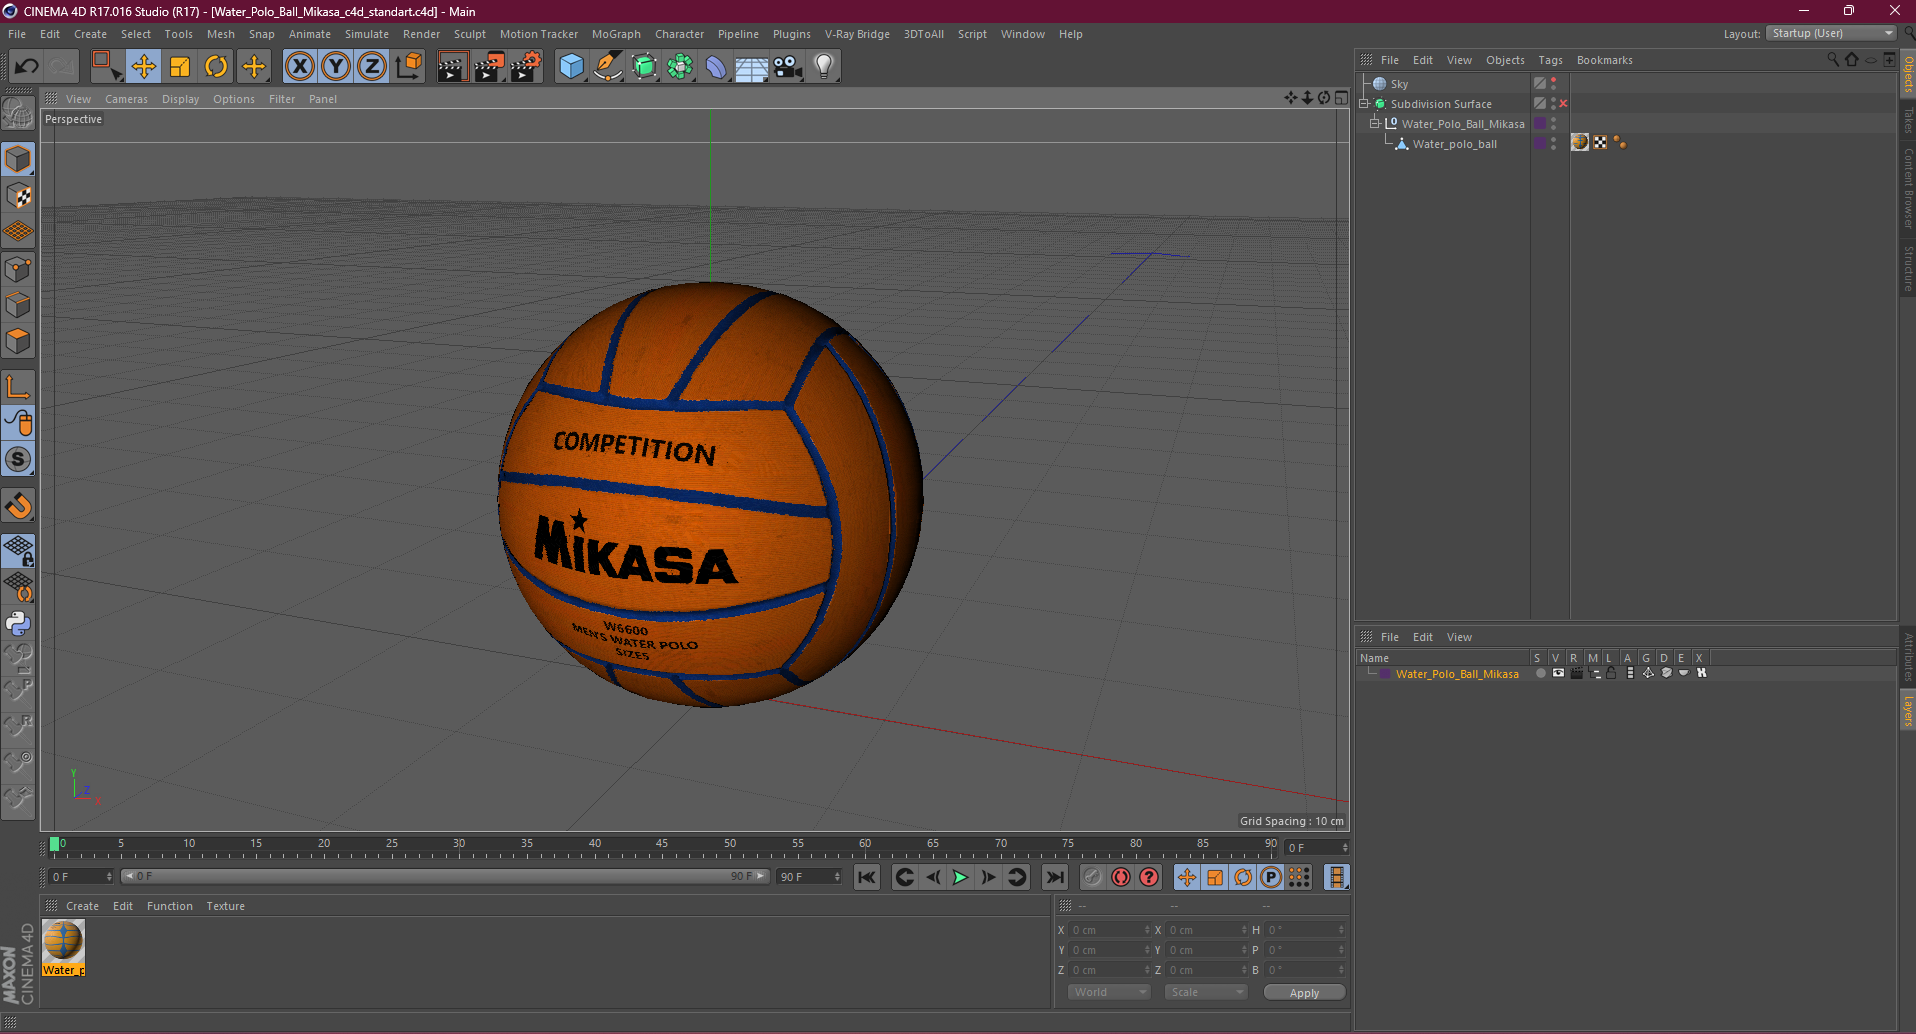Enable snap icon in left toolbar
Screen dimensions: 1916x1034
[x=18, y=459]
